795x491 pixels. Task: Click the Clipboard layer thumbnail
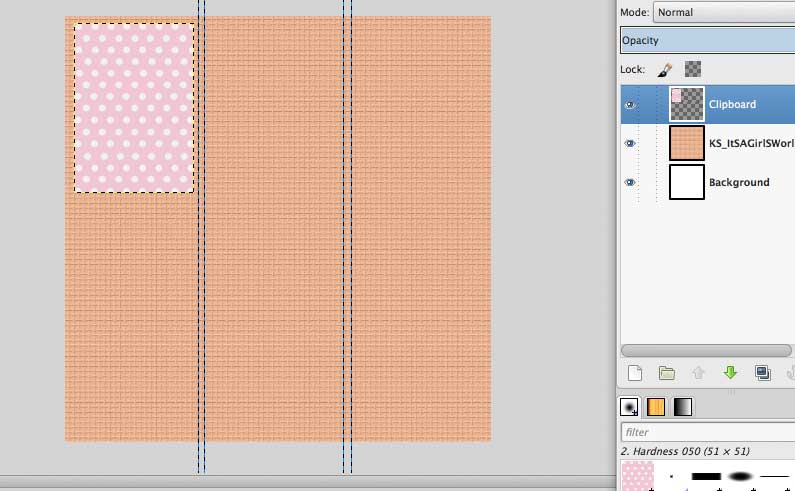click(x=687, y=104)
